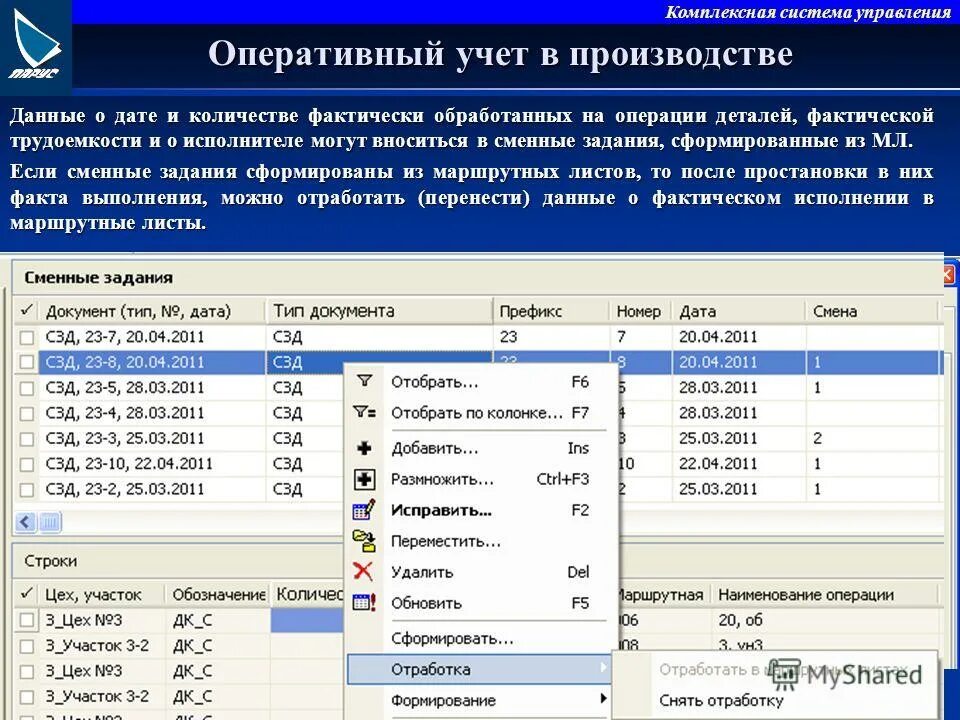Click the Обновить calendar-exclamation icon
This screenshot has width=960, height=720.
pyautogui.click(x=362, y=603)
